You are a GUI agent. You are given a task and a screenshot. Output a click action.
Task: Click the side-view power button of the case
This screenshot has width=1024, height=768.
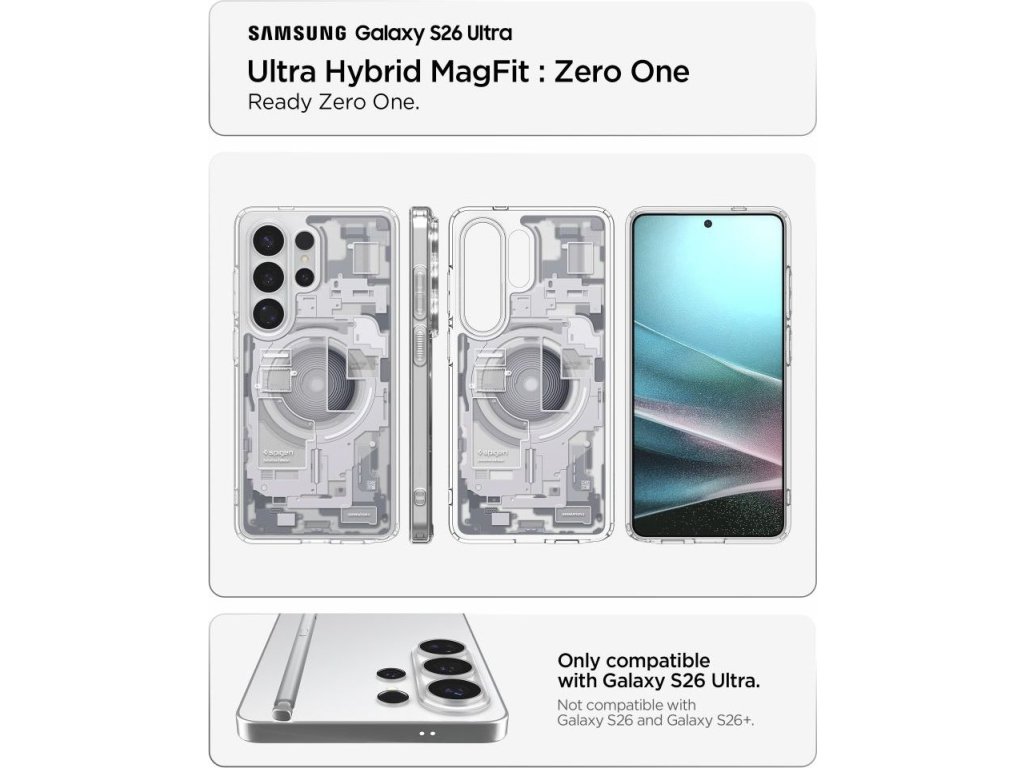(421, 344)
